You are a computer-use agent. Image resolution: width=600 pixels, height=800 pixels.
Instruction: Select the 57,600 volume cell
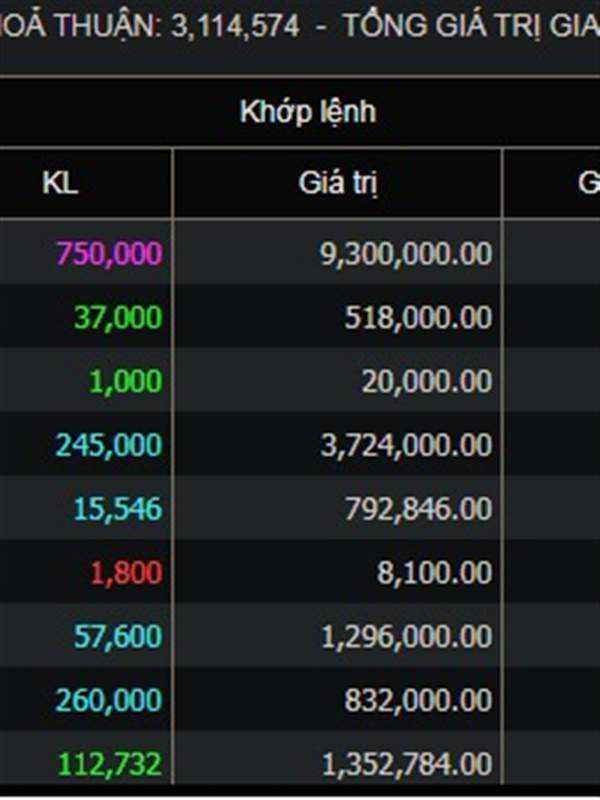pos(85,635)
